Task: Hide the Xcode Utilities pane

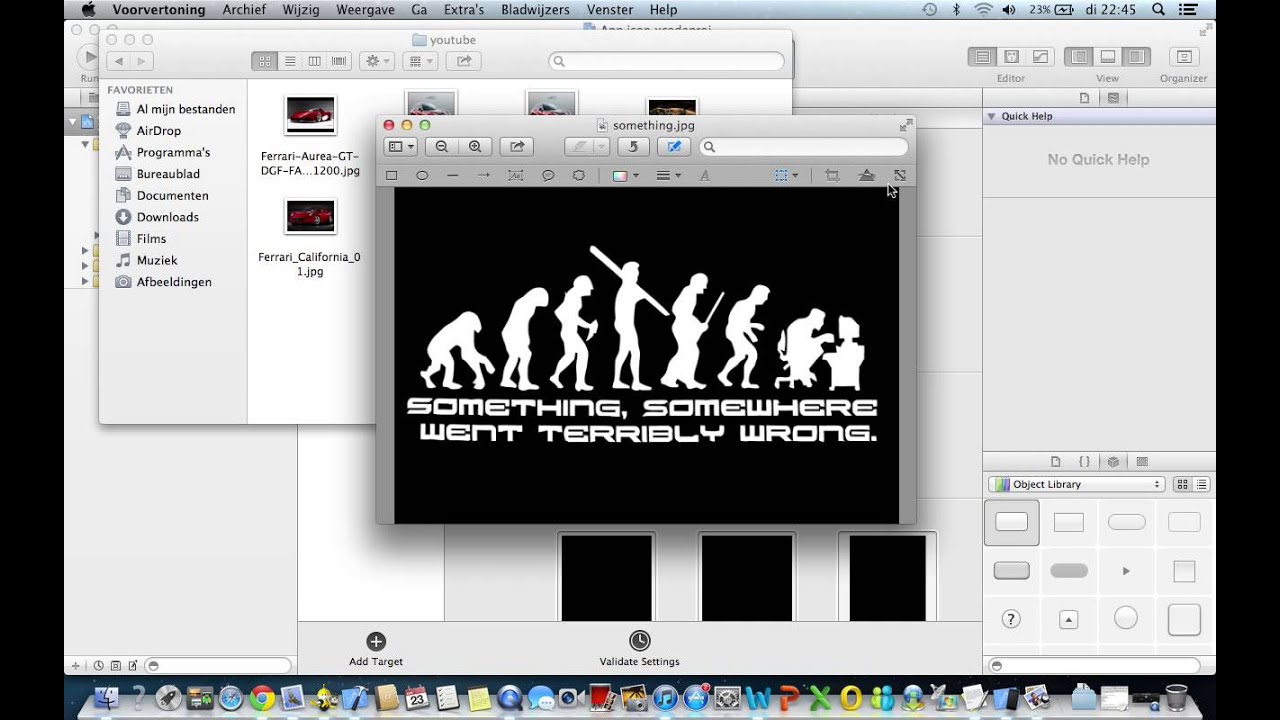Action: pos(1136,57)
